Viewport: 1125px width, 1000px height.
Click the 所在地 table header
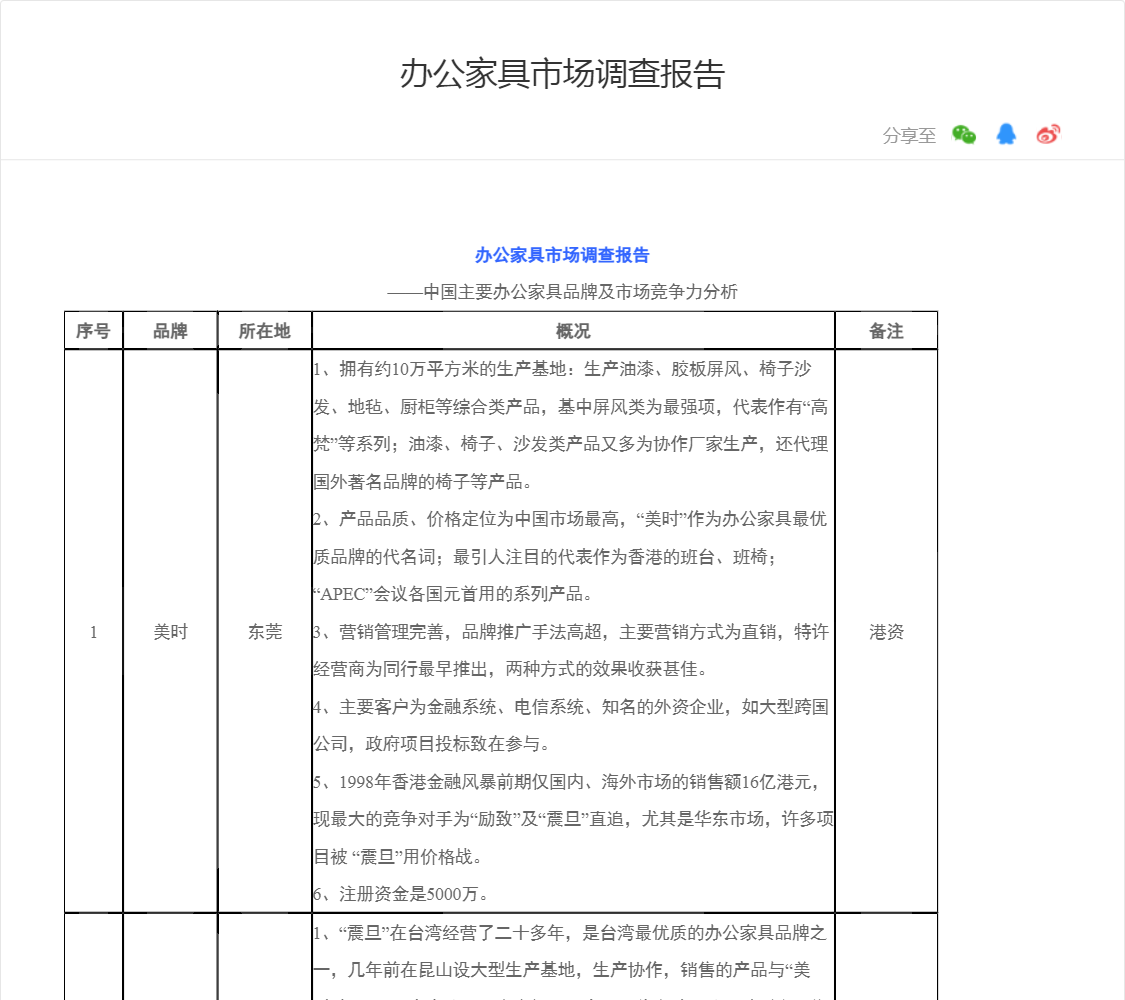(x=265, y=331)
